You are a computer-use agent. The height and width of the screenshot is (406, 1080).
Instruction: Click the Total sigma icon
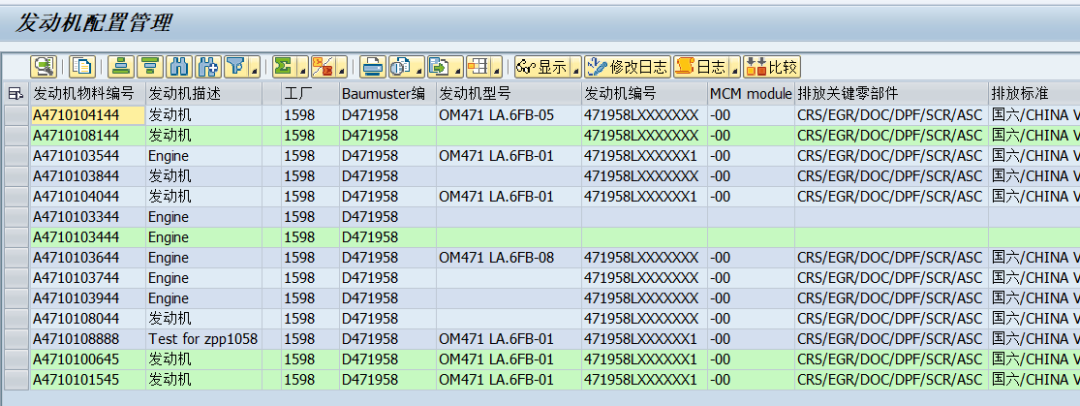tap(282, 67)
